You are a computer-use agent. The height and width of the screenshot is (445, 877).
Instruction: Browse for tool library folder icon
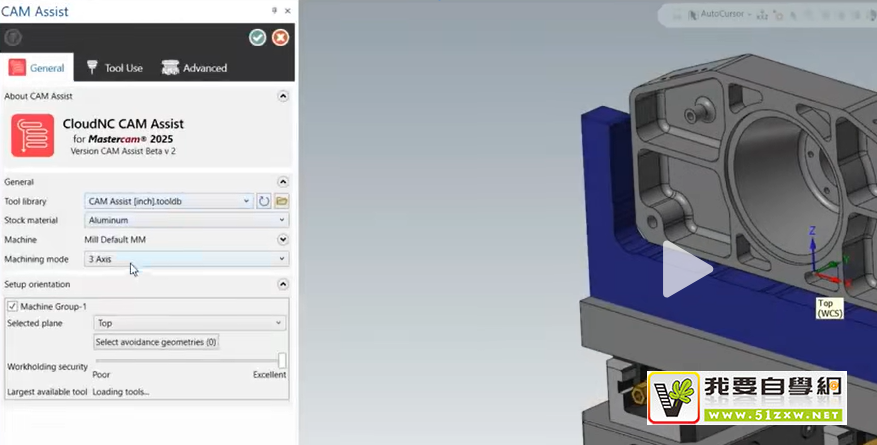(282, 201)
